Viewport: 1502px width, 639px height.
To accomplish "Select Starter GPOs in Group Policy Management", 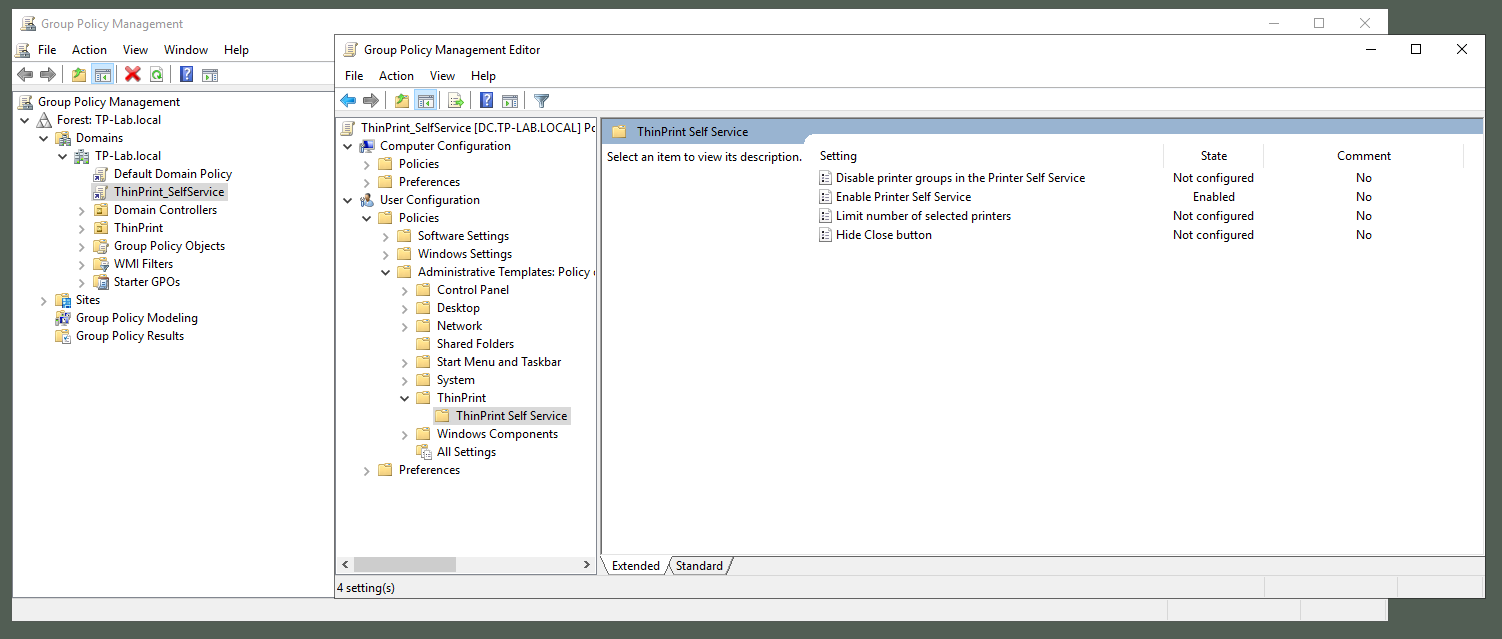I will point(147,282).
